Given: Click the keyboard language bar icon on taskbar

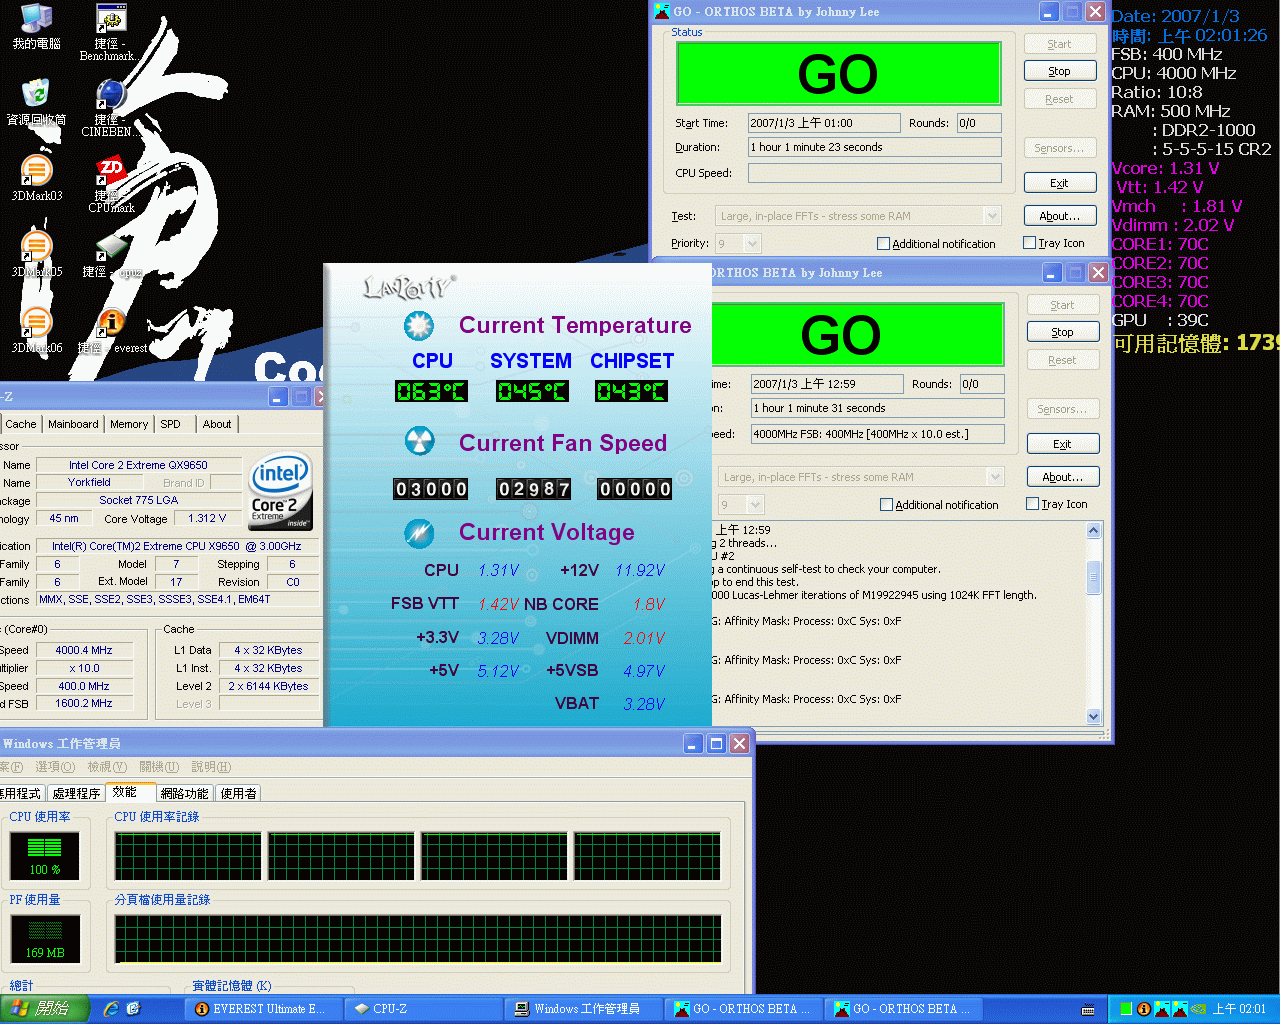Looking at the screenshot, I should [1088, 1009].
